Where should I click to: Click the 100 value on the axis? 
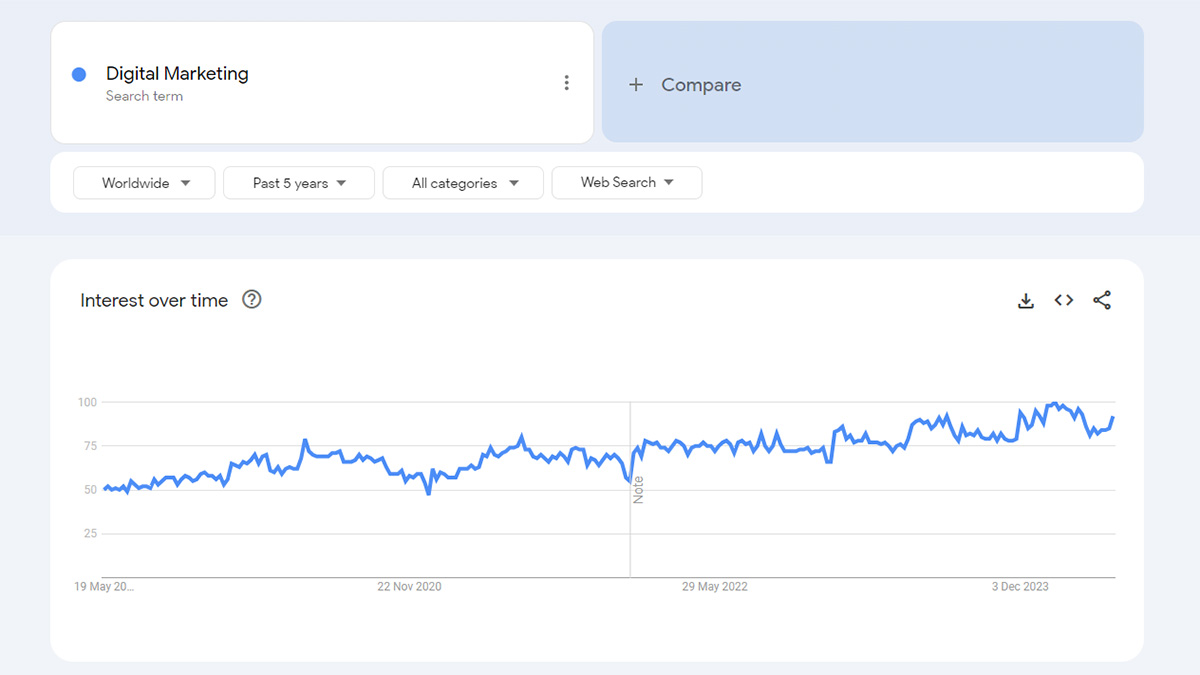pos(86,402)
